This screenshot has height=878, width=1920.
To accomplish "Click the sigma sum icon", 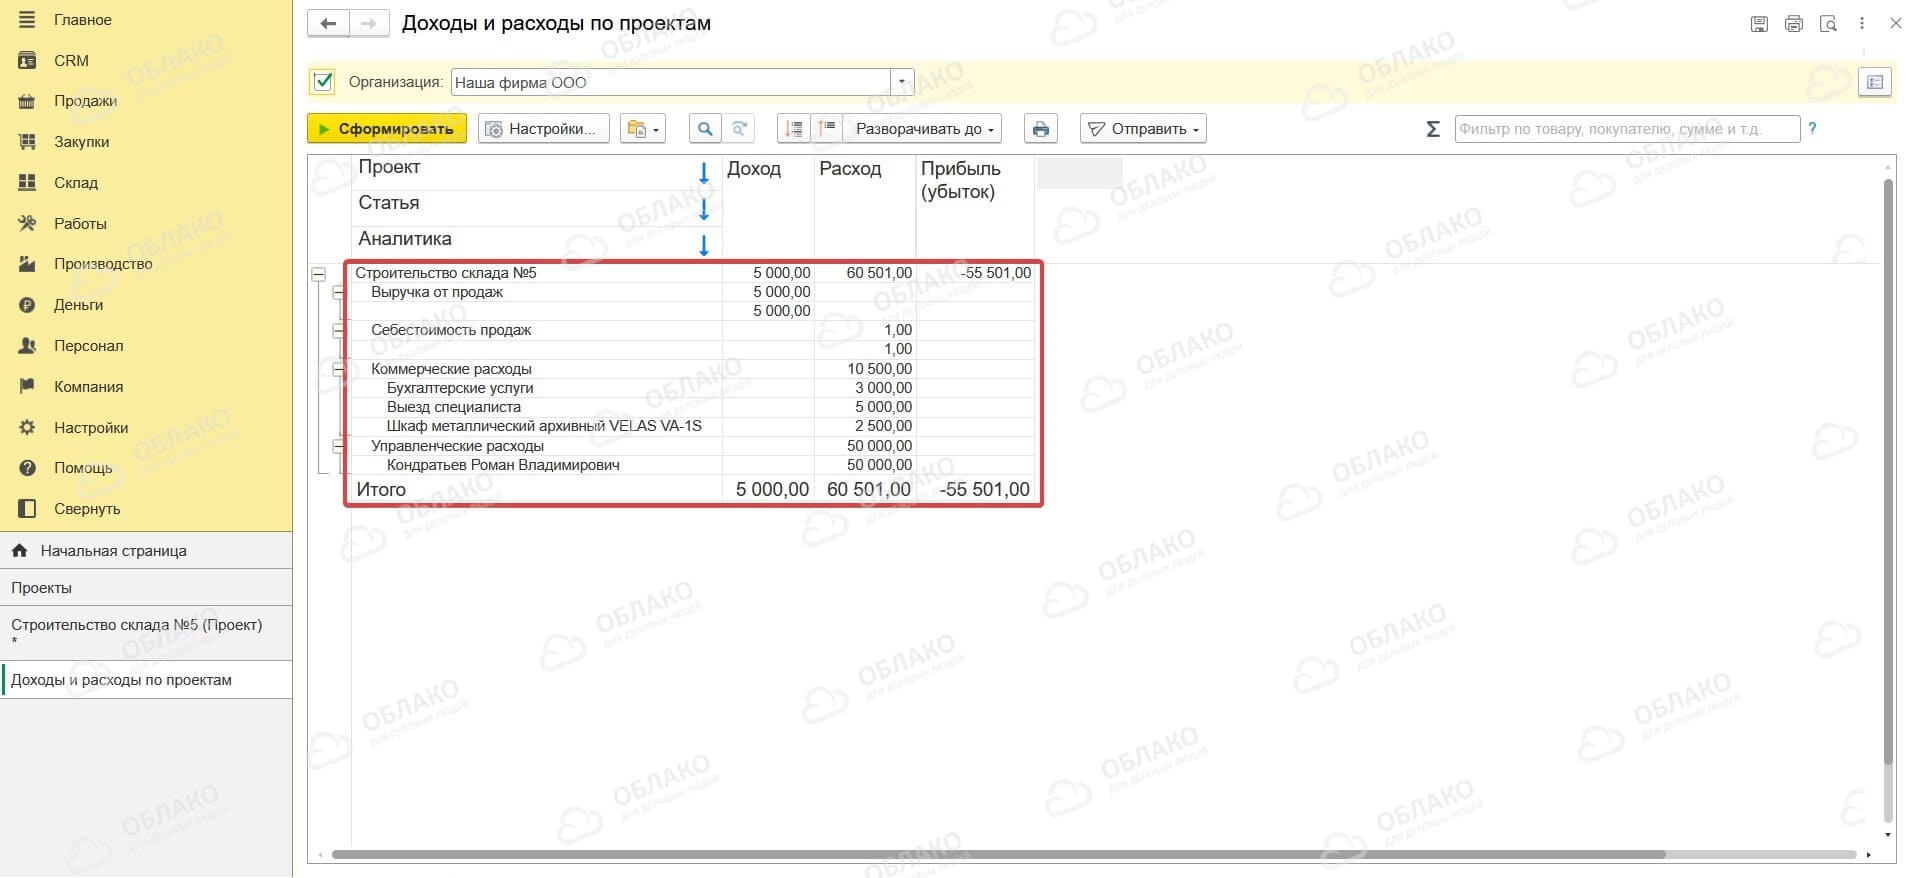I will click(x=1433, y=129).
